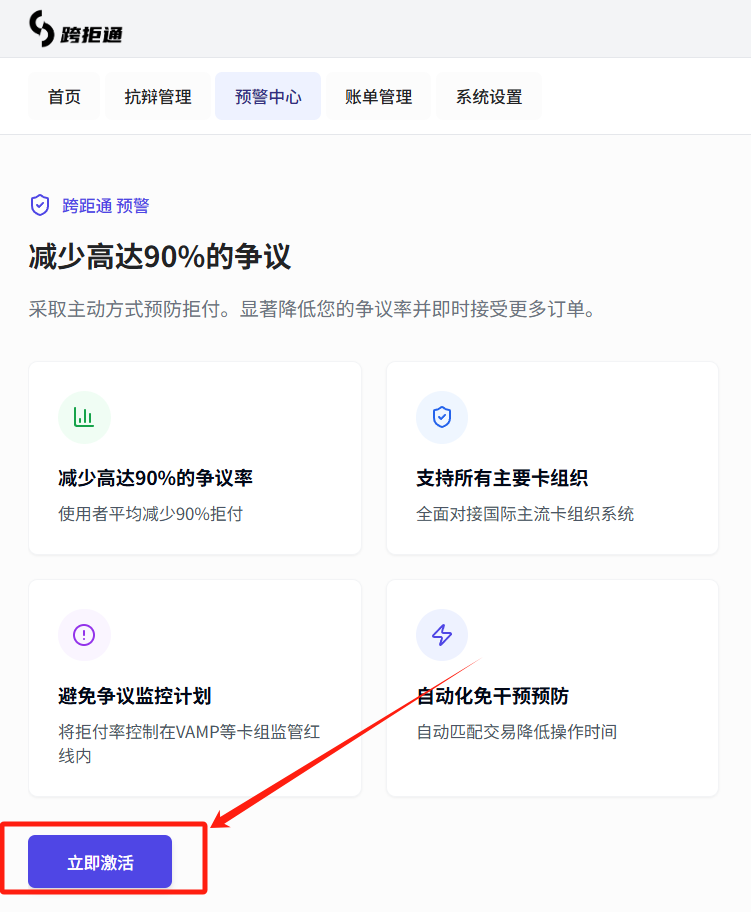Click the 跨拒通 logo in the header
The image size is (751, 912).
pos(76,28)
